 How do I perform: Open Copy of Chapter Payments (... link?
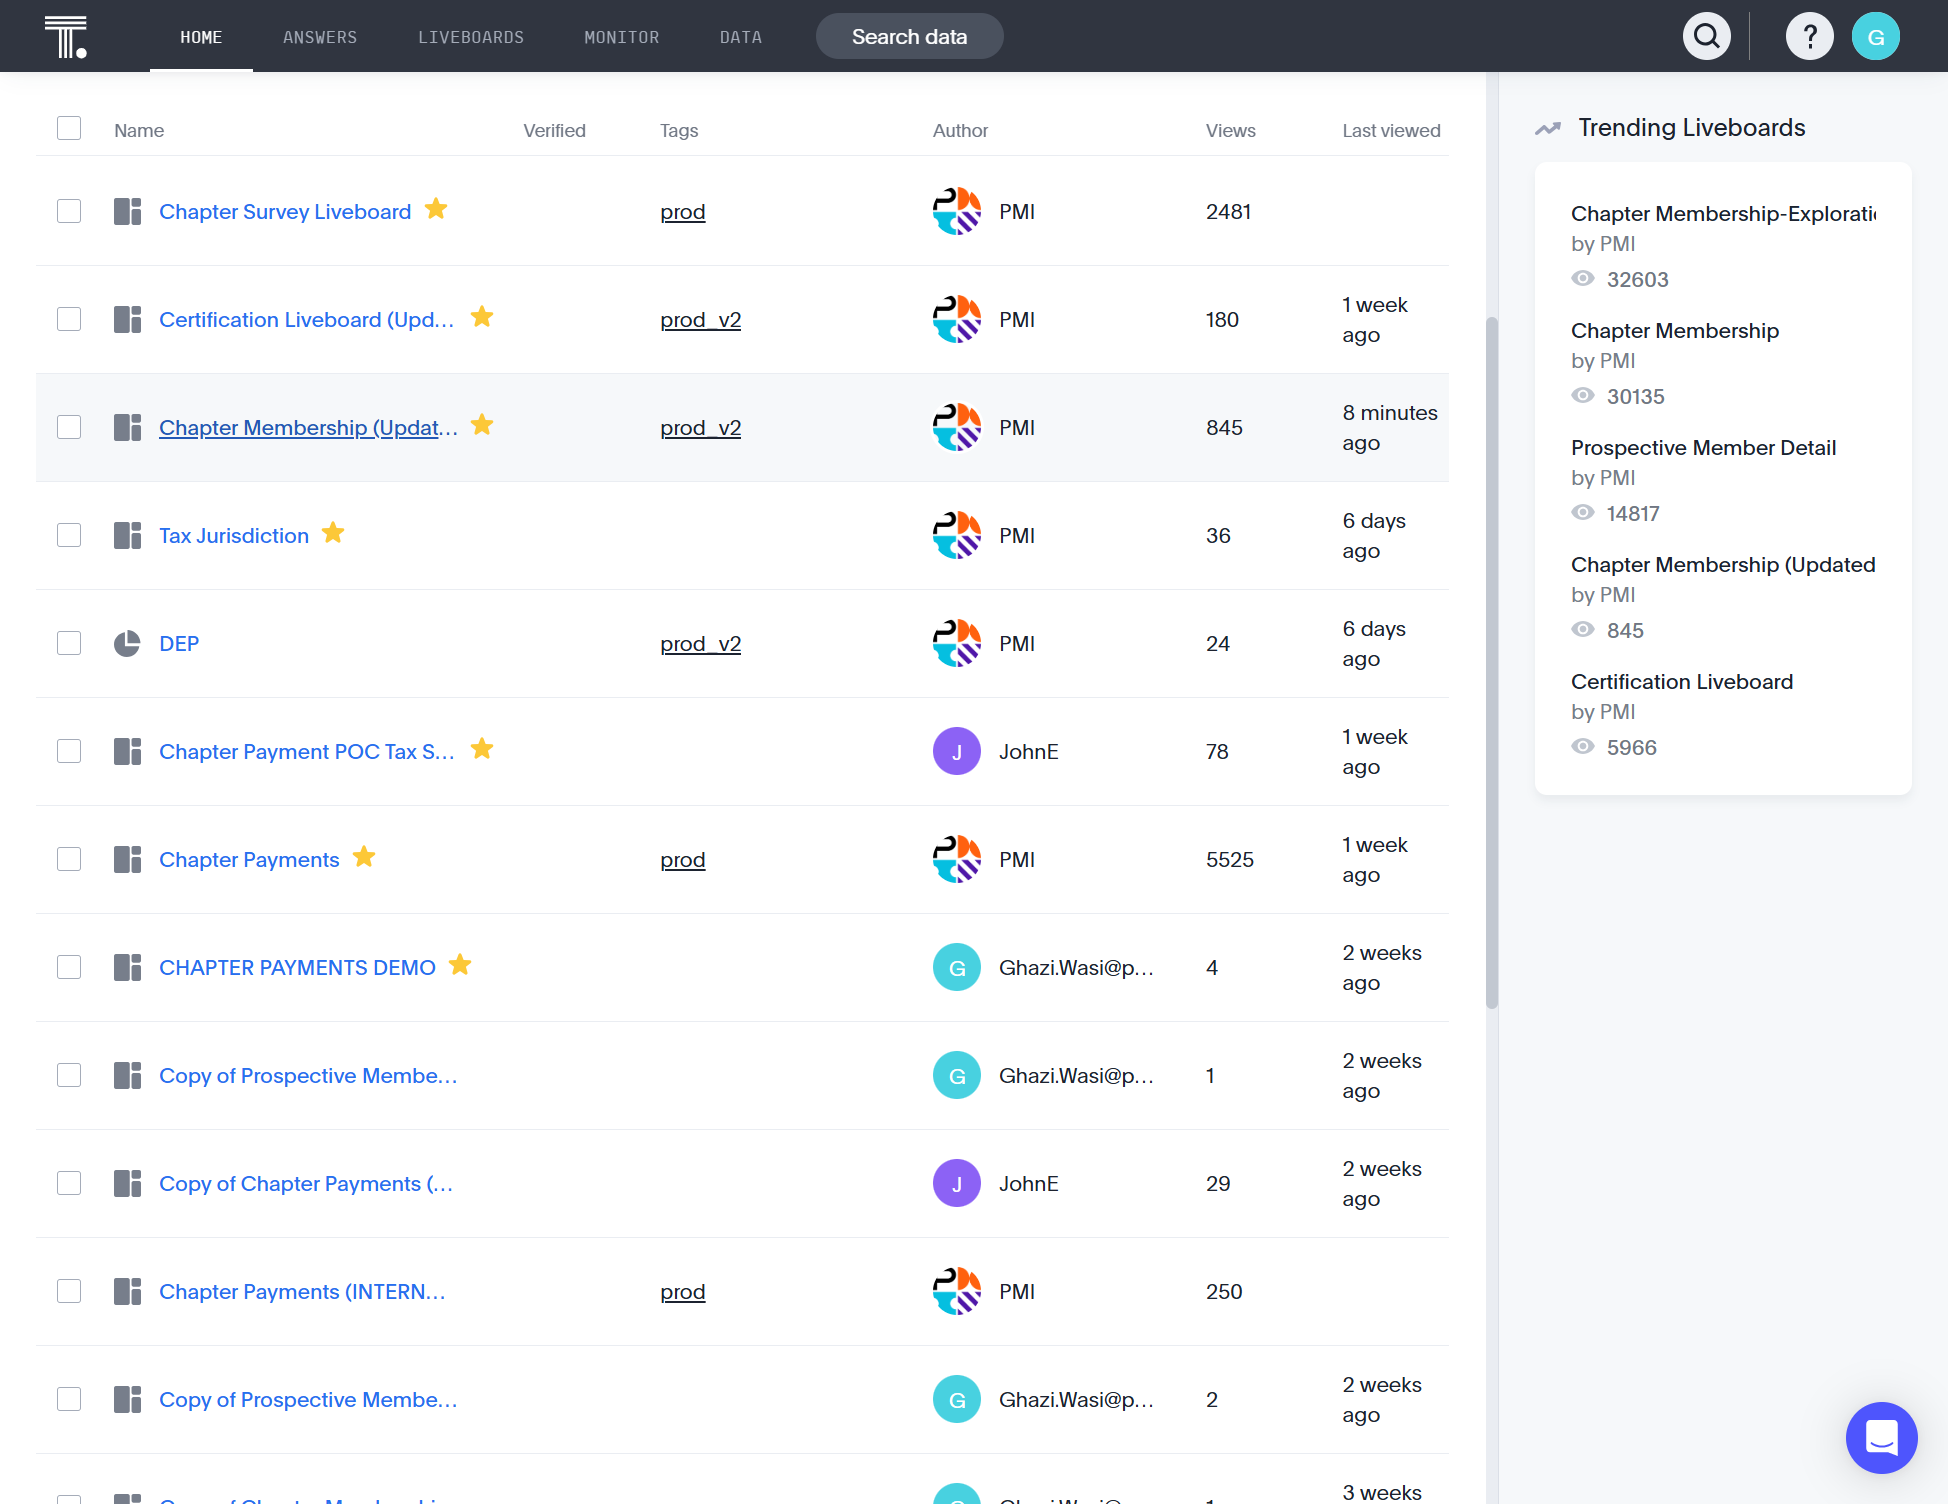click(306, 1184)
